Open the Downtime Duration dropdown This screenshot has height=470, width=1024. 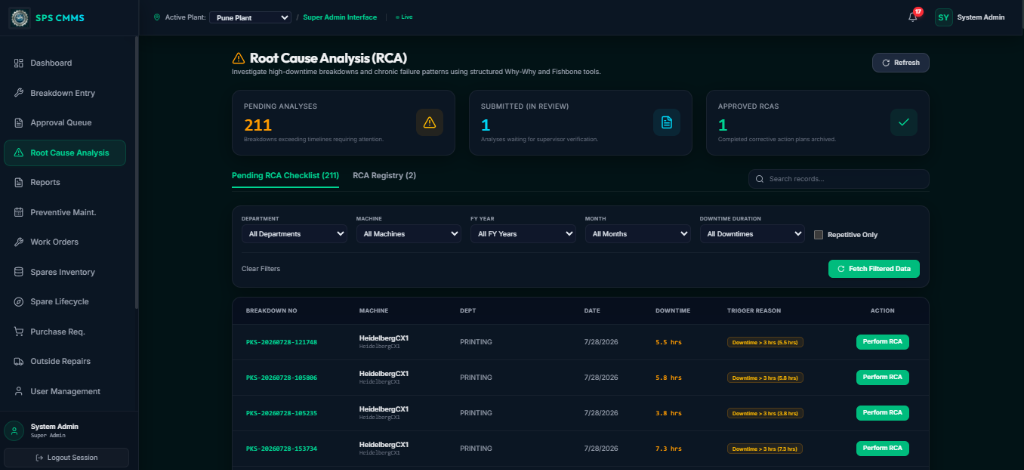pyautogui.click(x=752, y=234)
